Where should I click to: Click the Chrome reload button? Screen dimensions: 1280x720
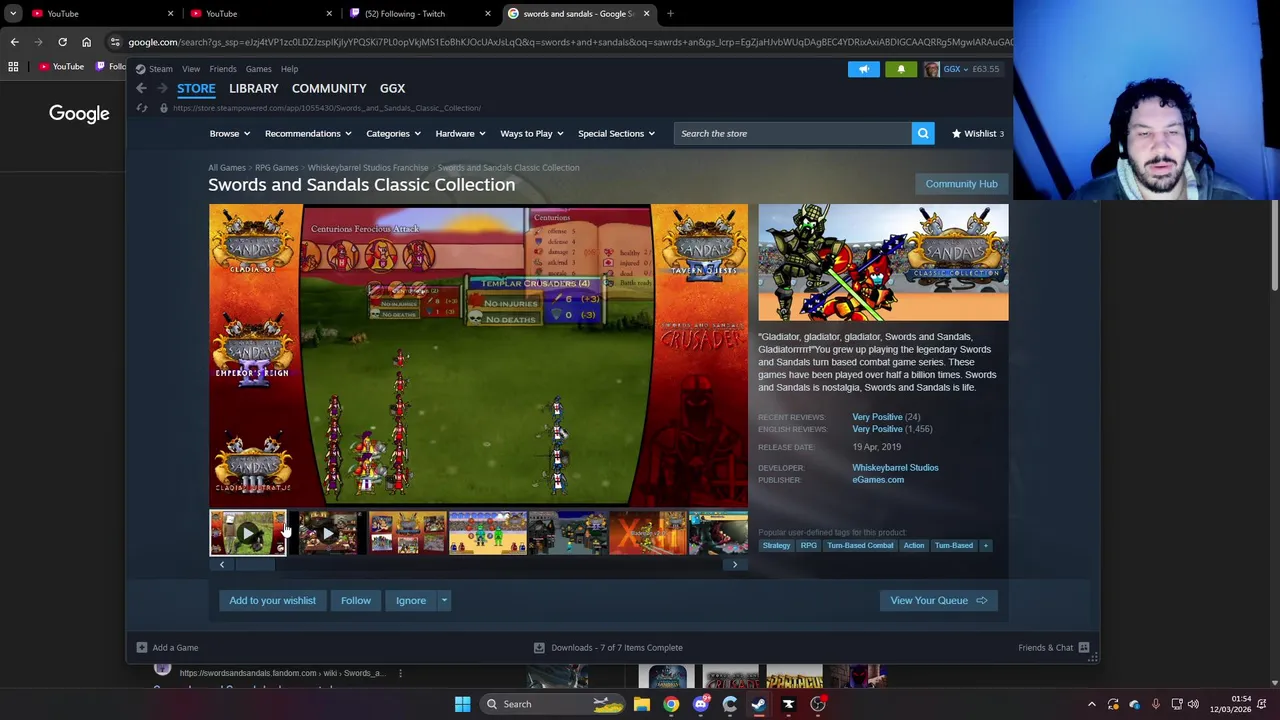point(62,42)
